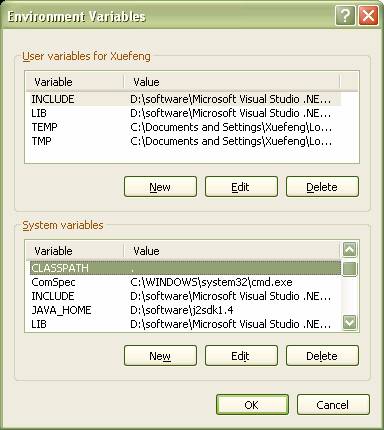Select the user variable LIB row
Image resolution: width=384 pixels, height=430 pixels.
point(185,113)
